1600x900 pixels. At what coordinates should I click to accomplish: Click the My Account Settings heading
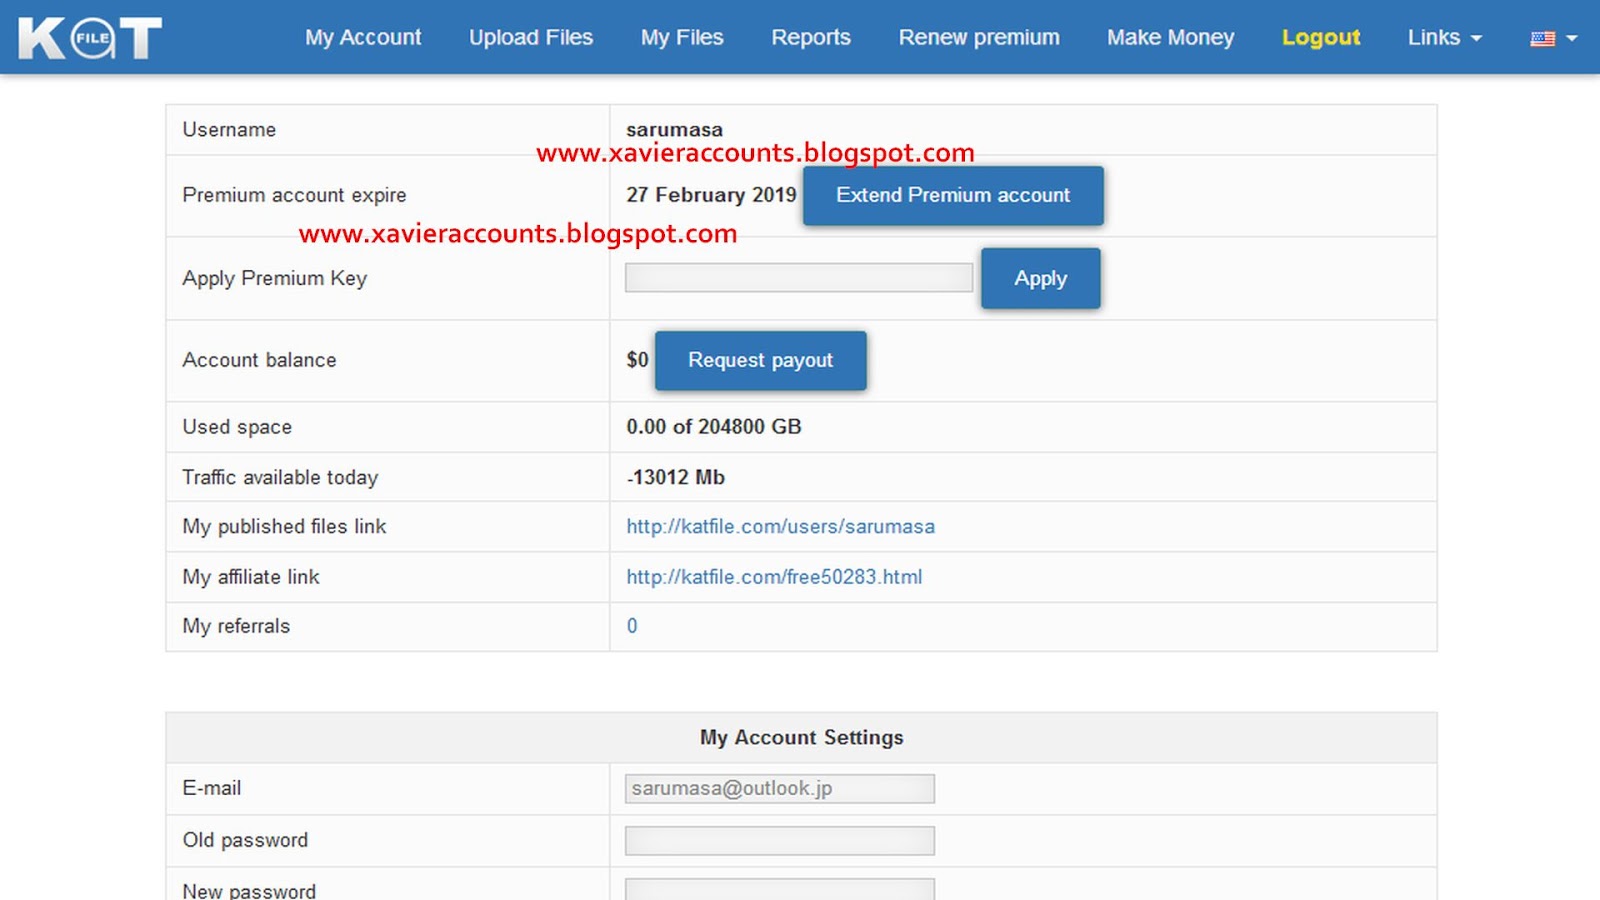802,737
